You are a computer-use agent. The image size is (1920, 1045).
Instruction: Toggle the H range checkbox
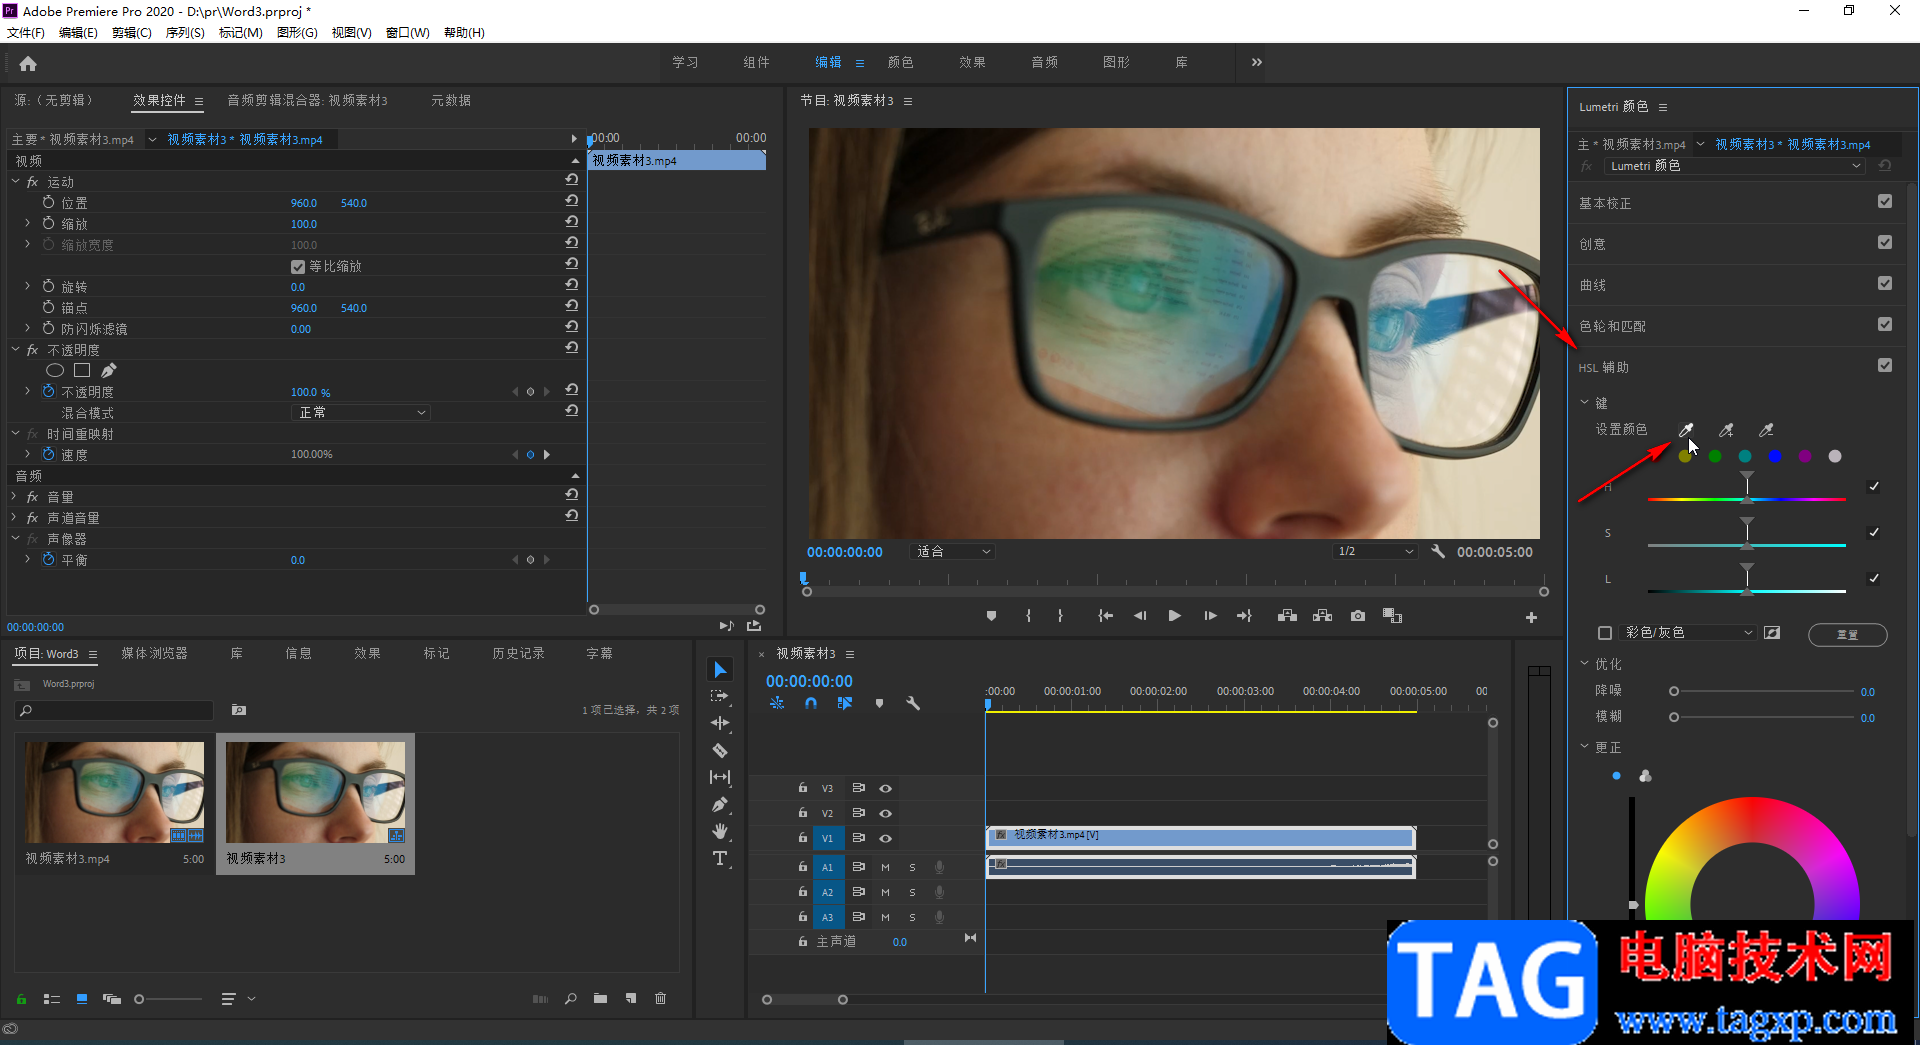[x=1874, y=487]
